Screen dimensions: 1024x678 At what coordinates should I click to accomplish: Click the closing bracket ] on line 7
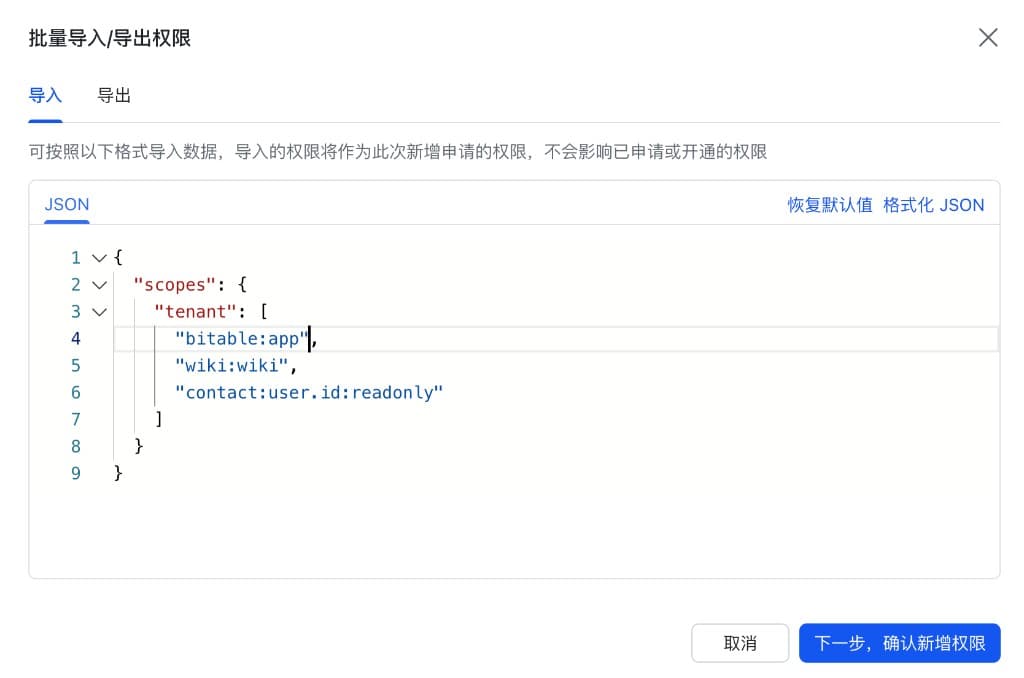pyautogui.click(x=159, y=419)
